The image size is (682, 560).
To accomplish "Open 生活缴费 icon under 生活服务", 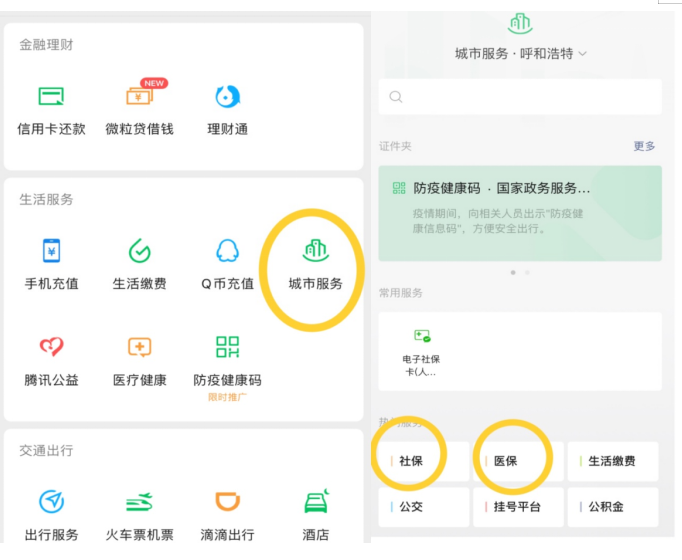I will pyautogui.click(x=139, y=252).
